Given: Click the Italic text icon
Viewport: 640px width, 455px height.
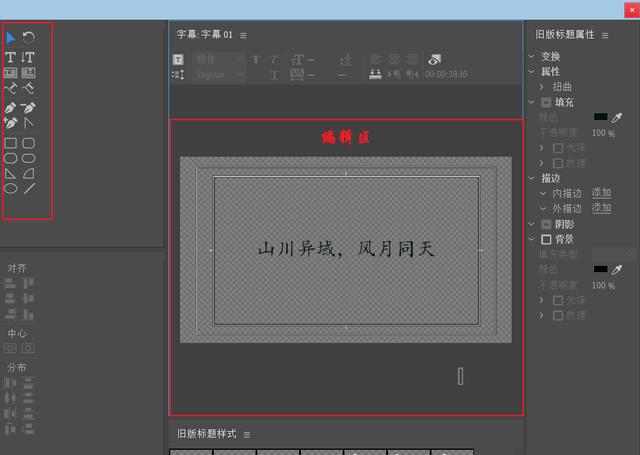Looking at the screenshot, I should point(274,60).
